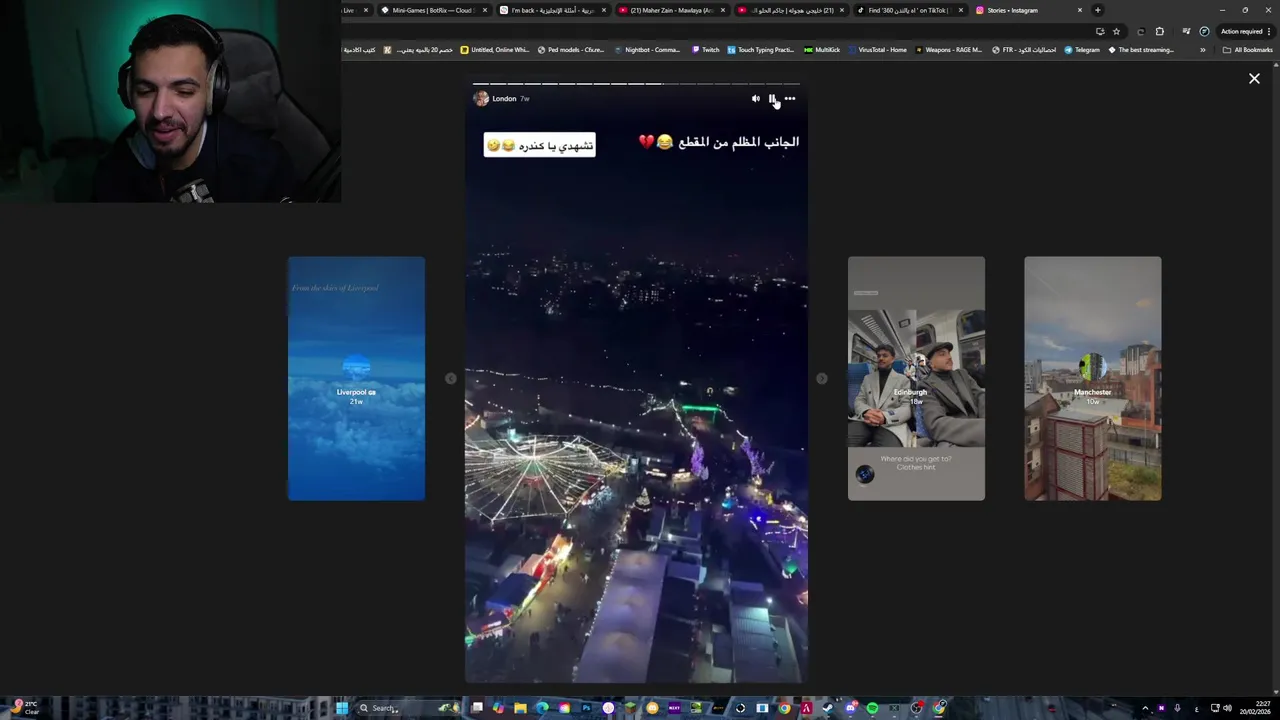Open the London highlight profile picture
This screenshot has width=1280, height=720.
(x=481, y=99)
